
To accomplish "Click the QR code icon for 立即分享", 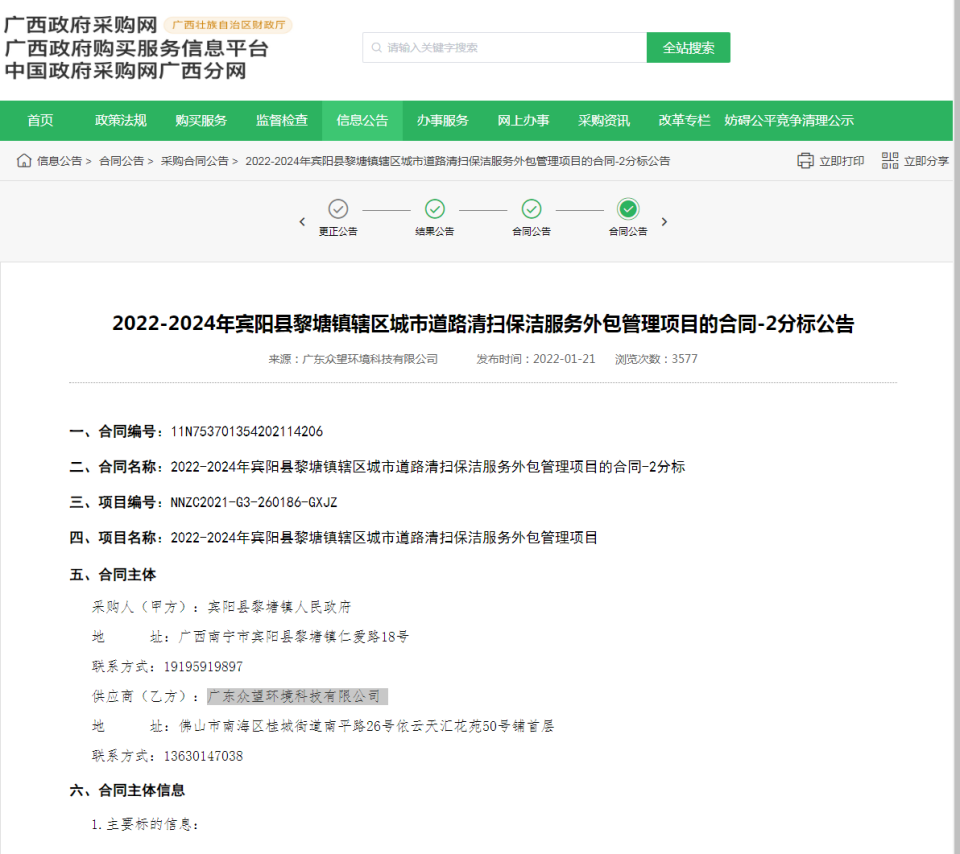I will point(890,160).
